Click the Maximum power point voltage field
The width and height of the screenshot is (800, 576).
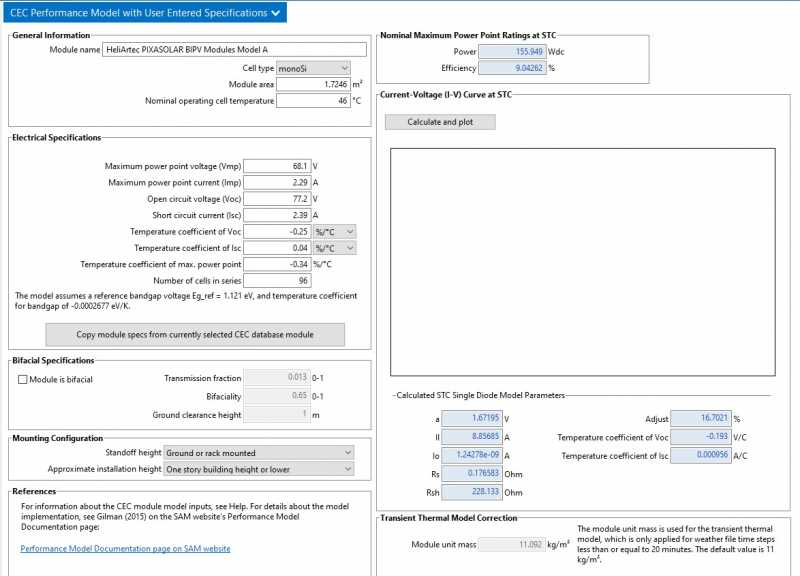[x=276, y=166]
